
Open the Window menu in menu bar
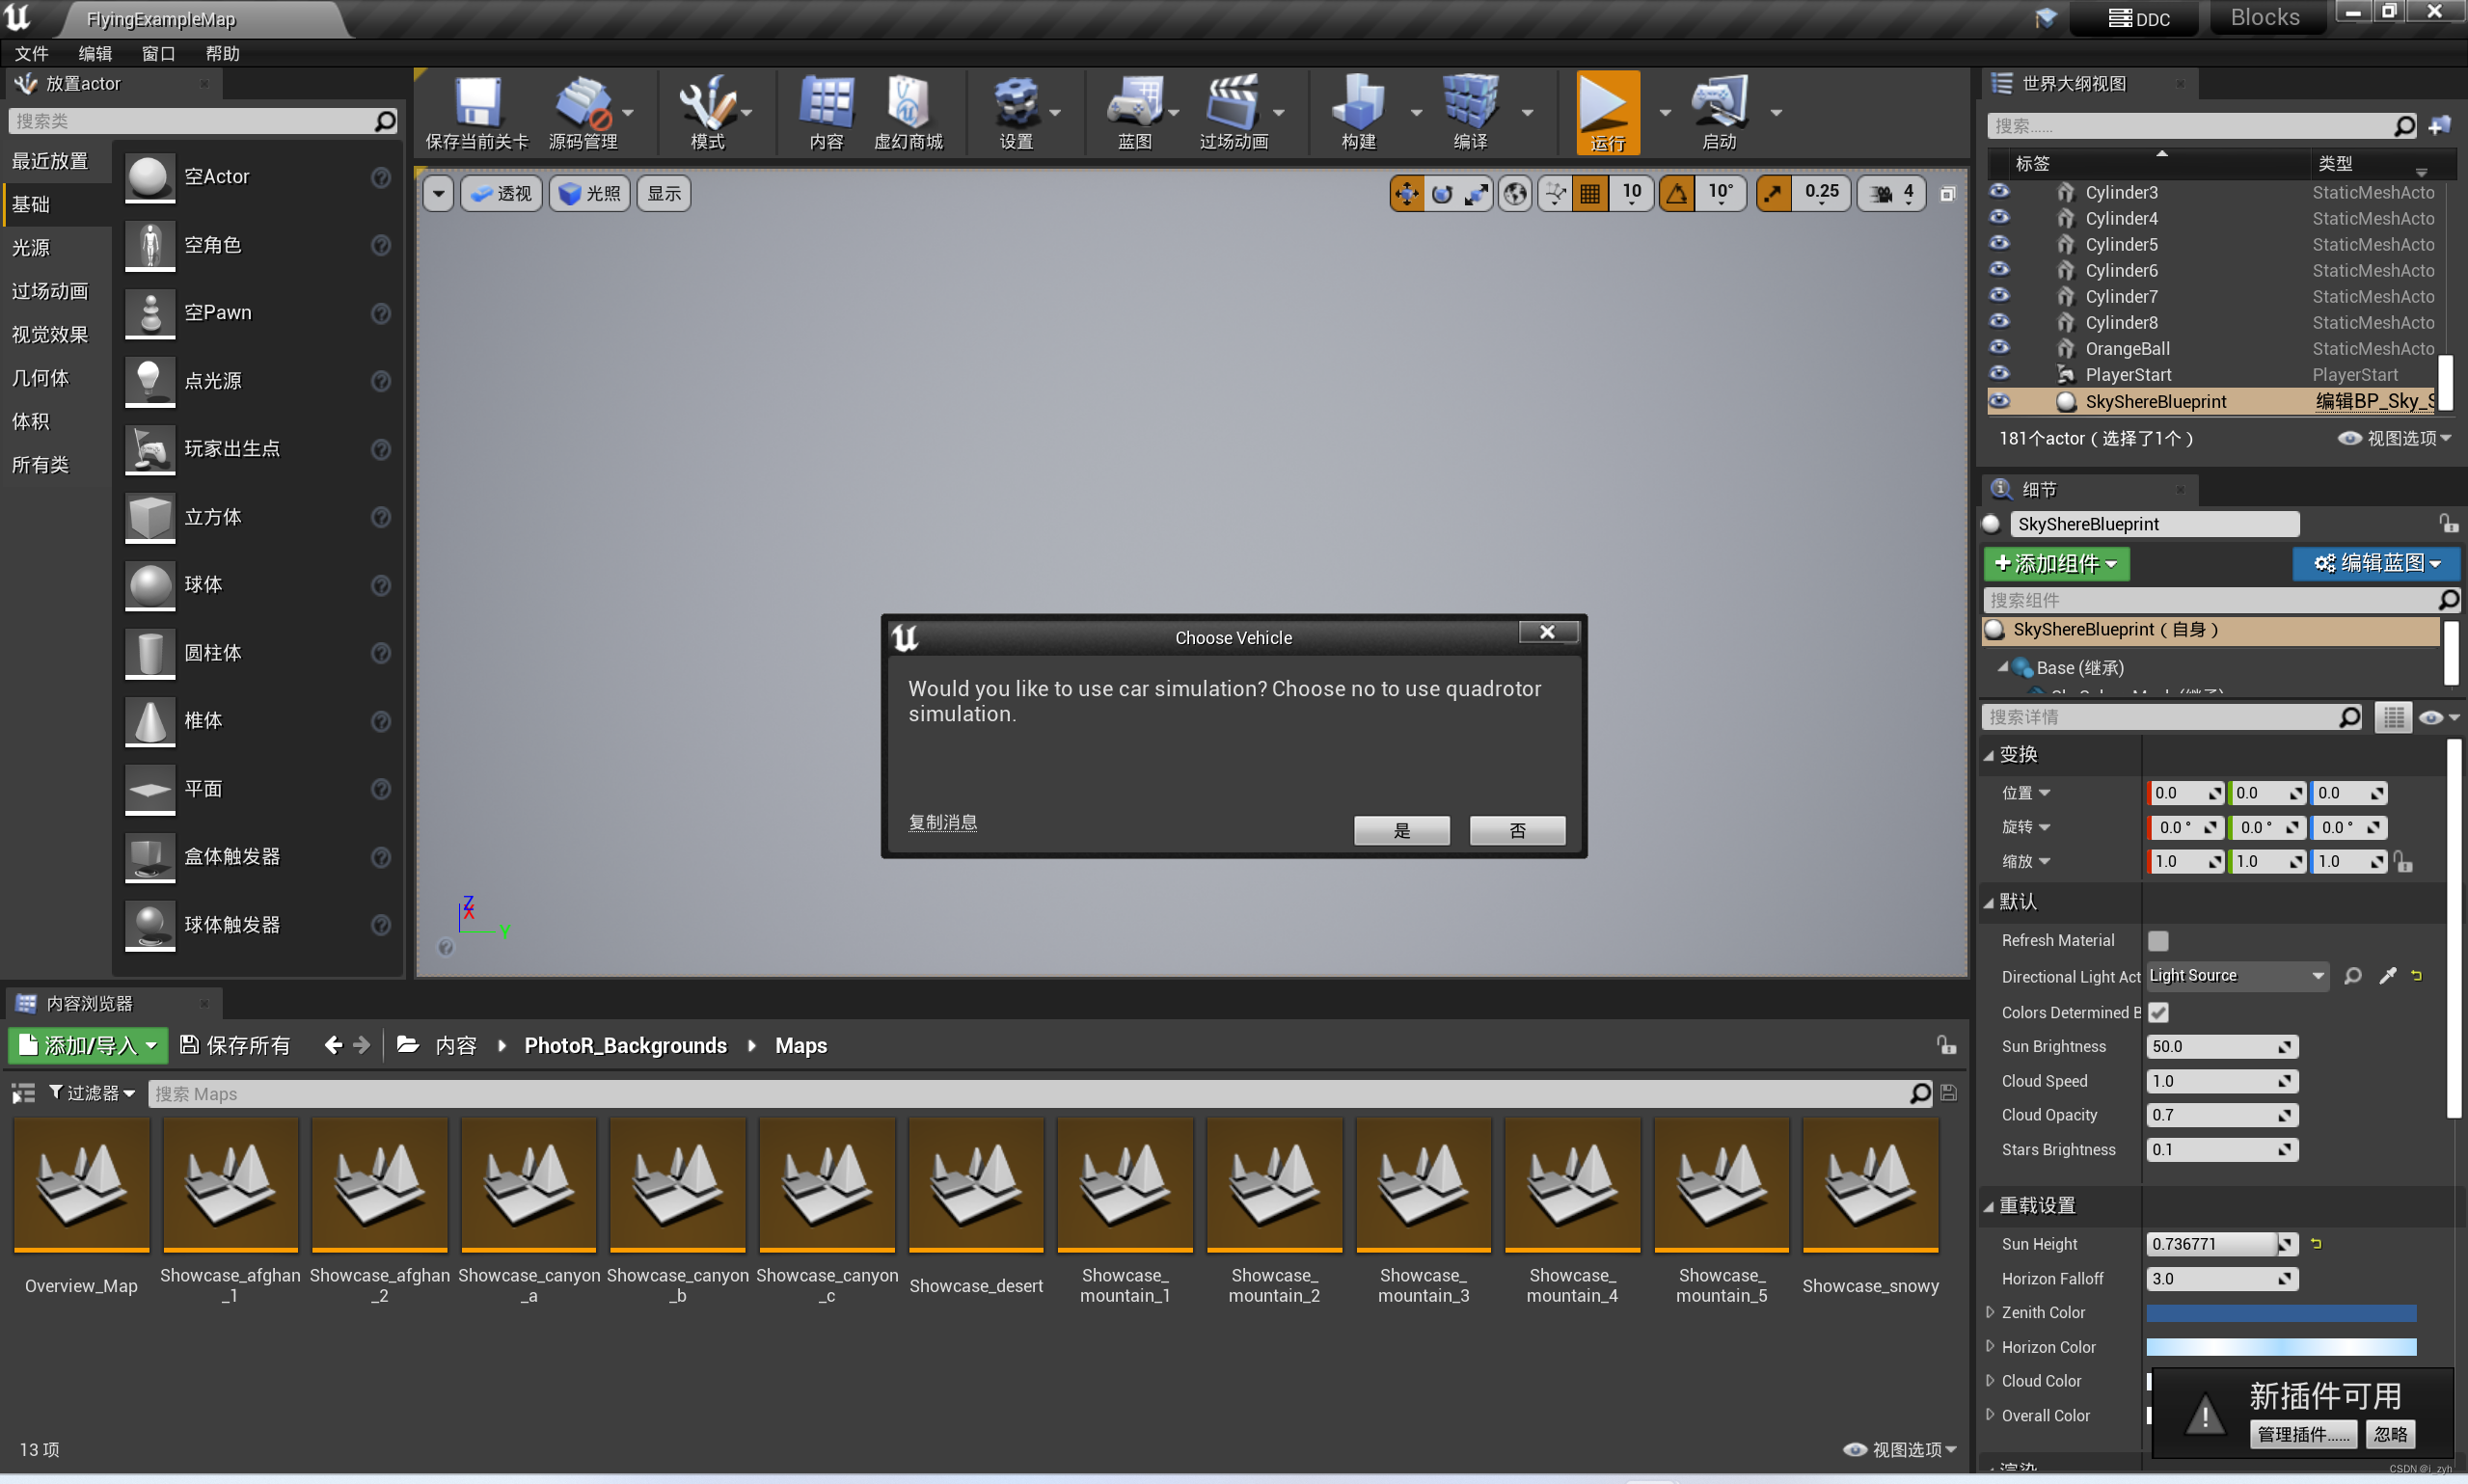pos(158,53)
